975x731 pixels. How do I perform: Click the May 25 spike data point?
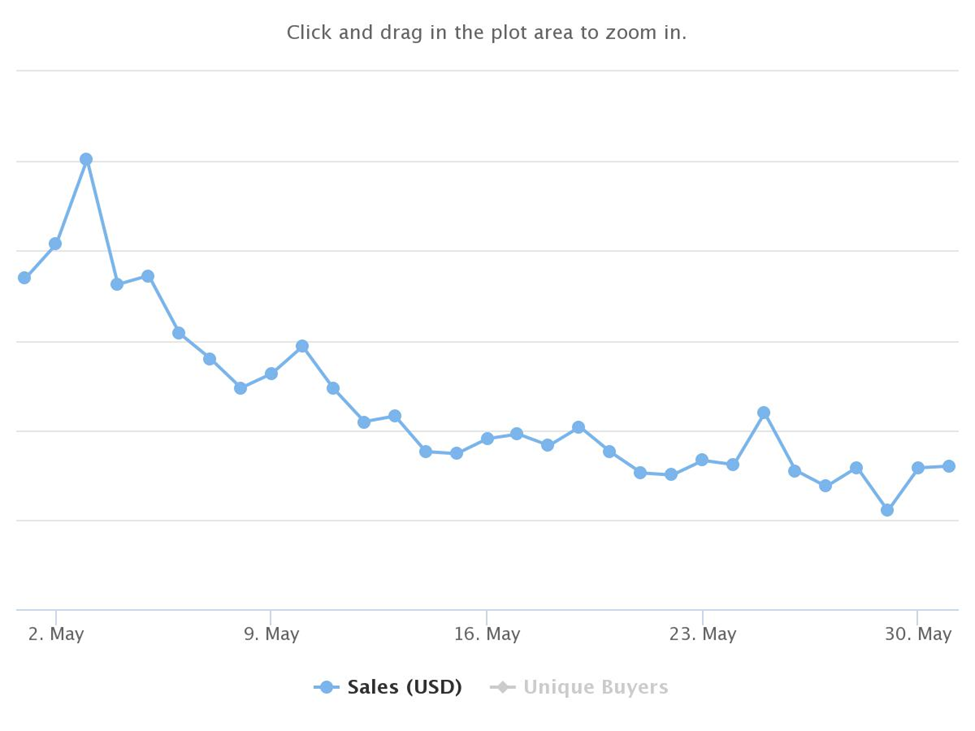(x=764, y=413)
